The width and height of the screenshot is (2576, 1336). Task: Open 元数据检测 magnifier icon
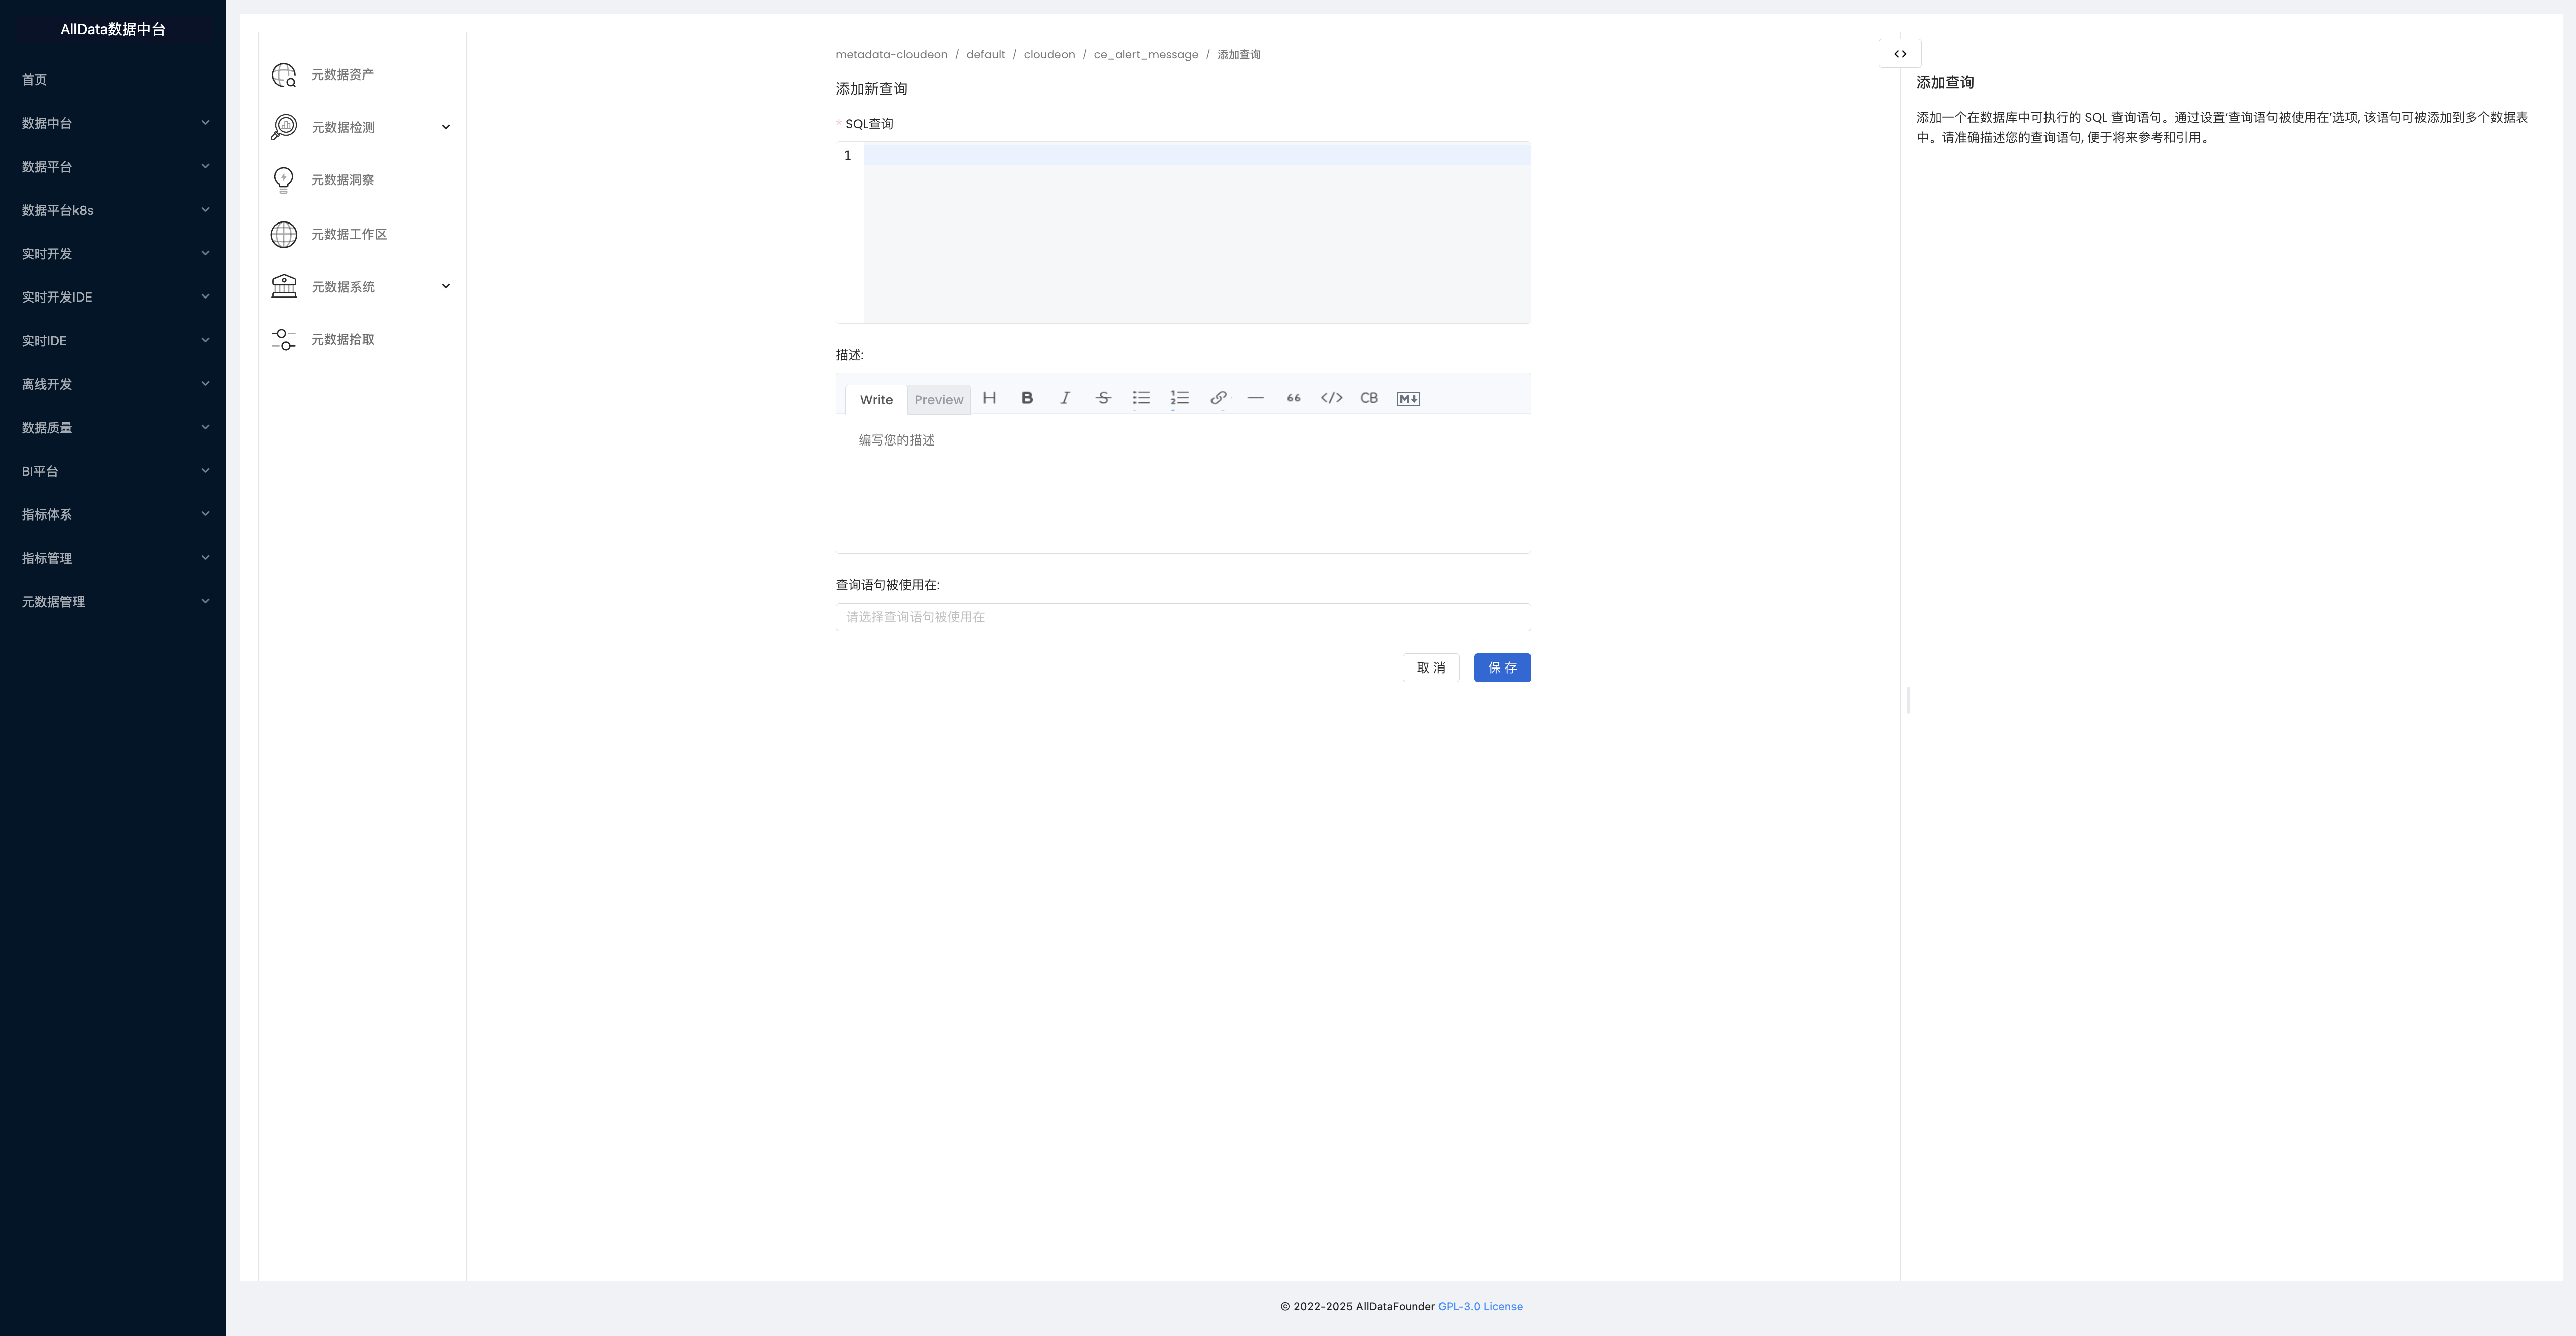(284, 127)
